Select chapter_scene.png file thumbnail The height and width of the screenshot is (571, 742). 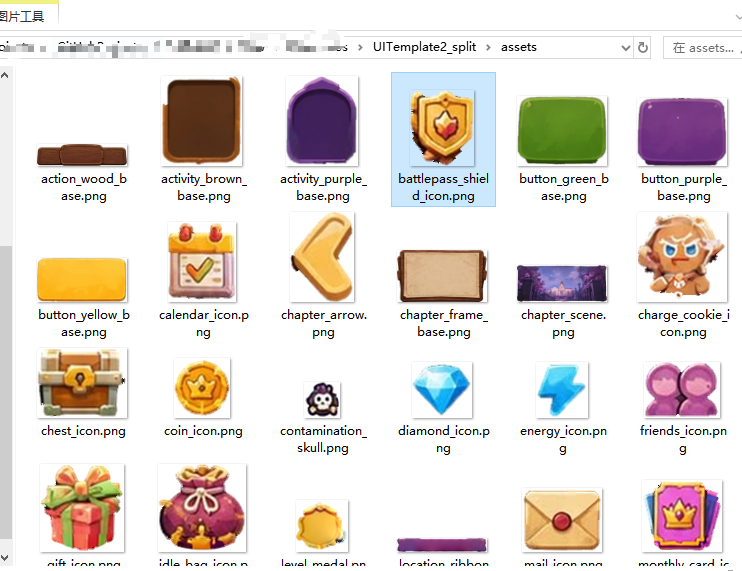[562, 283]
